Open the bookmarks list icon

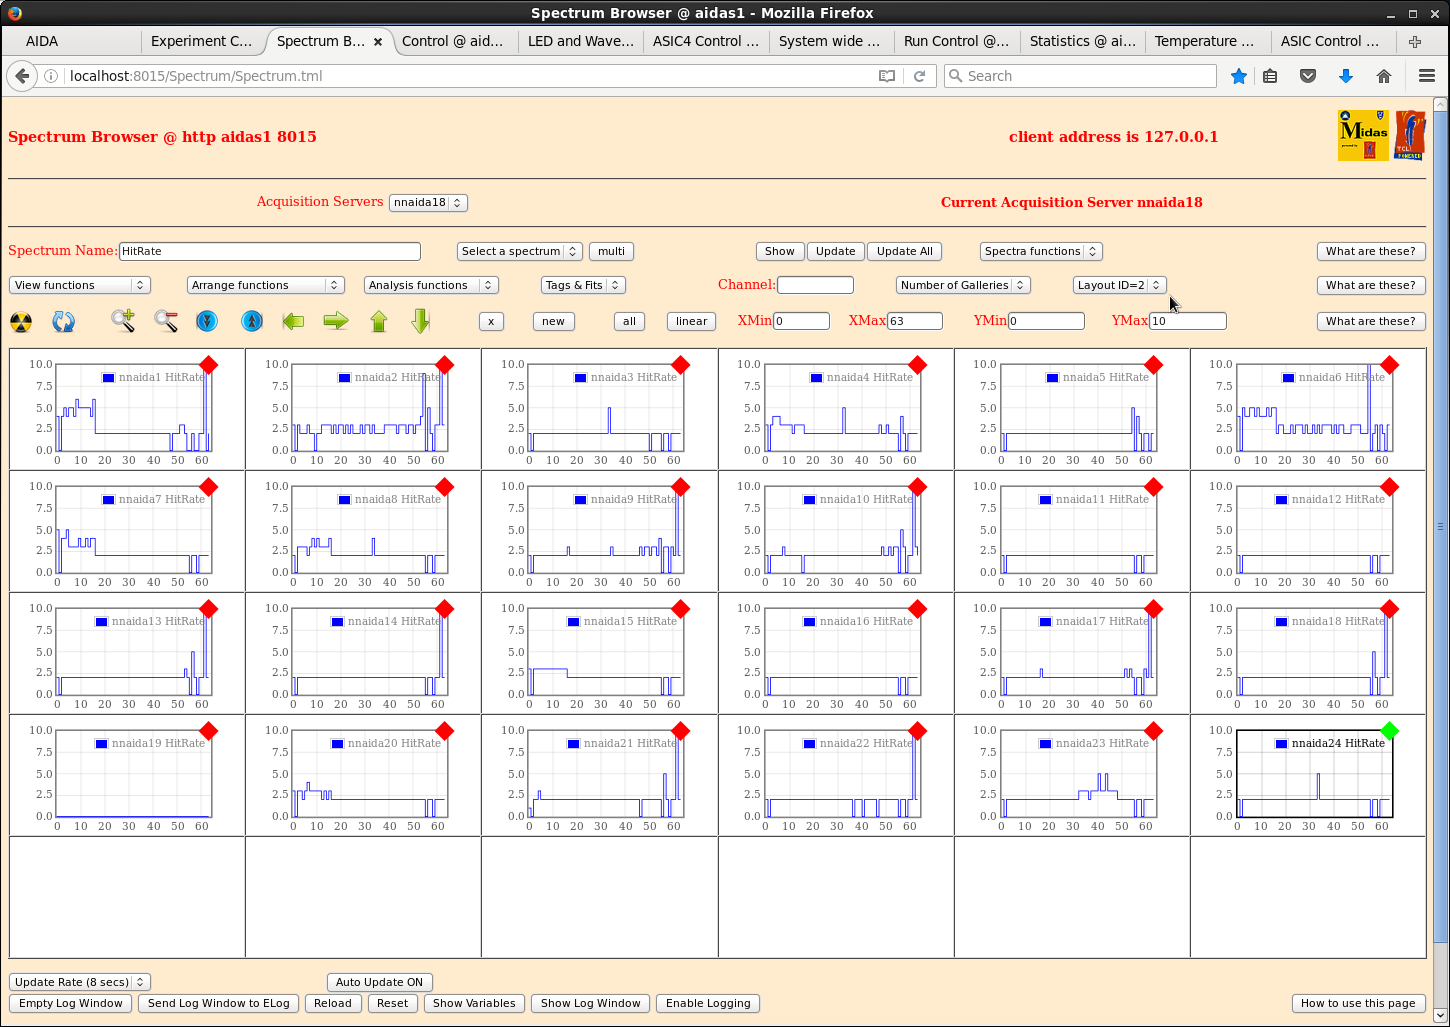click(1270, 76)
